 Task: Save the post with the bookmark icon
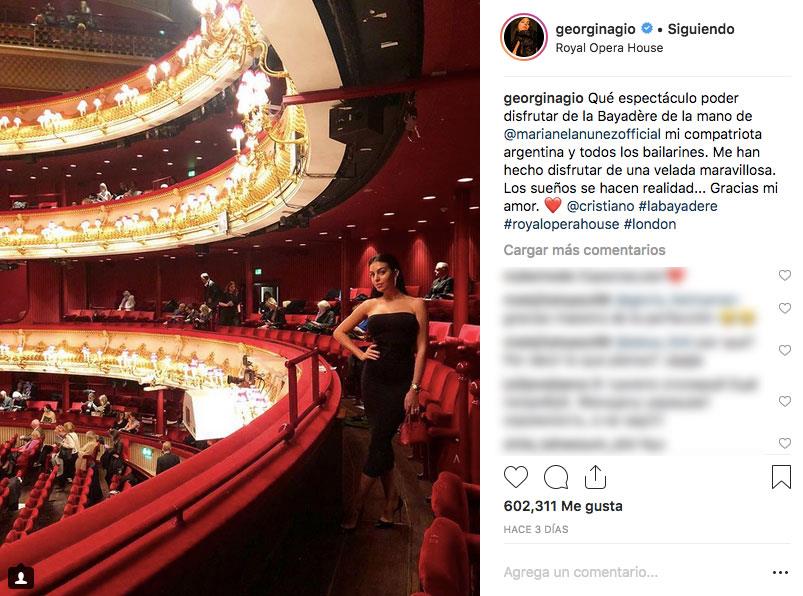(x=781, y=477)
